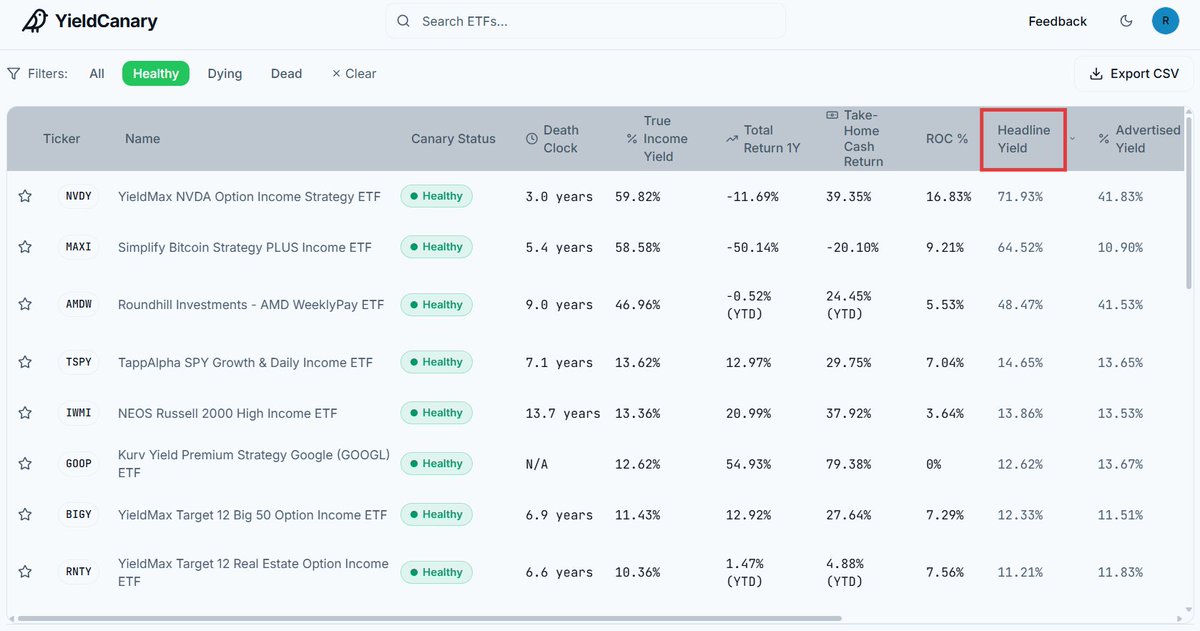Image resolution: width=1200 pixels, height=631 pixels.
Task: Open the Feedback link
Action: 1057,21
